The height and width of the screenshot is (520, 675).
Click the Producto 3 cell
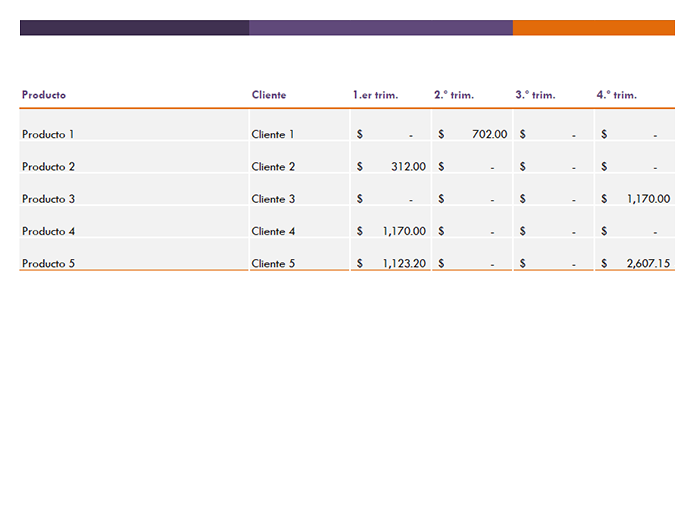tap(48, 199)
